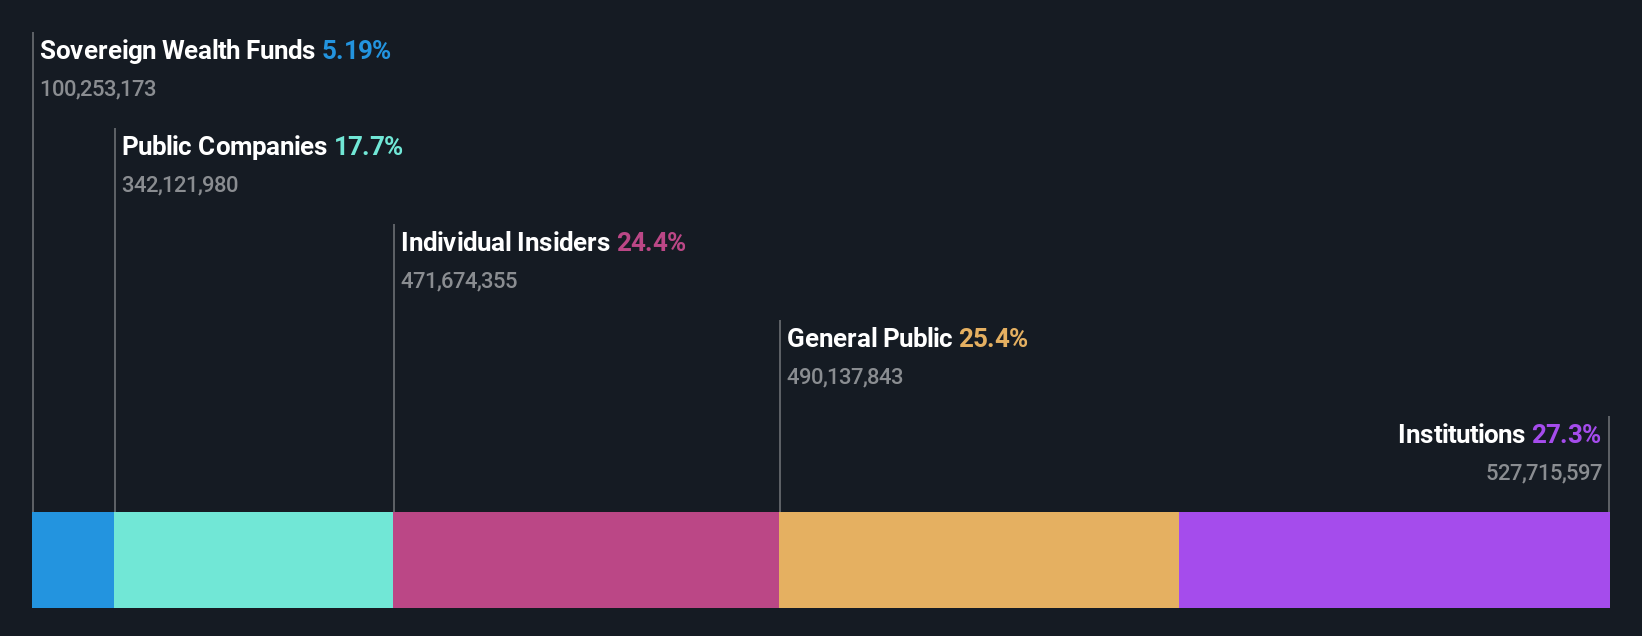Click the Sovereign Wealth Funds label
This screenshot has height=636, width=1642.
coord(178,50)
